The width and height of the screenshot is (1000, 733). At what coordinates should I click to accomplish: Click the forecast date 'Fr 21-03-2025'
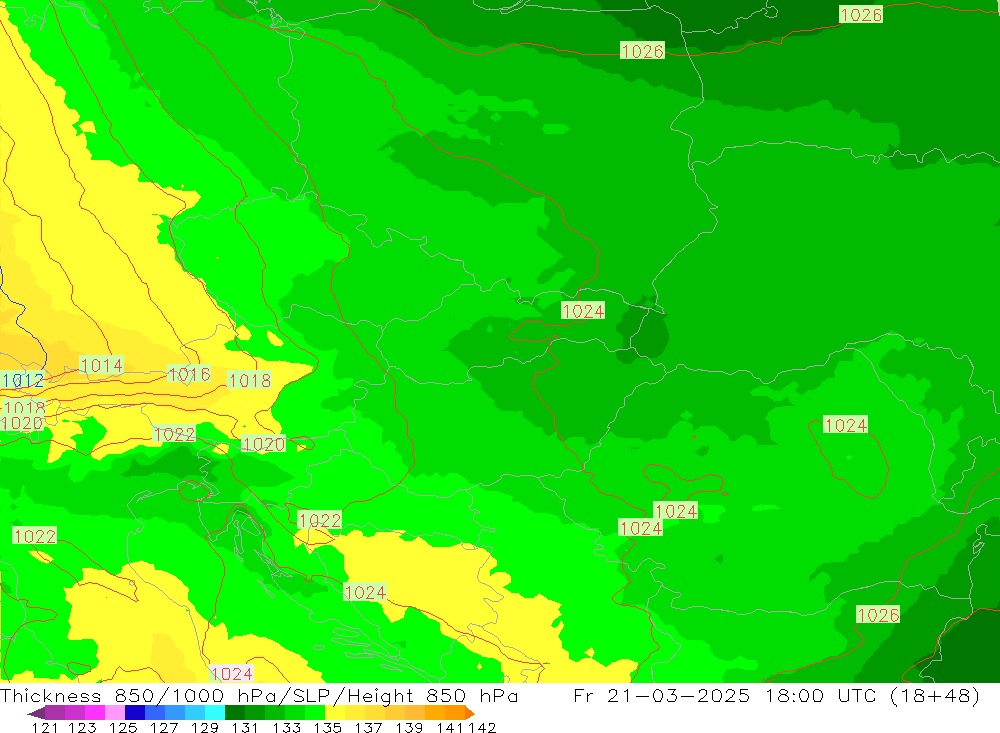pos(662,695)
